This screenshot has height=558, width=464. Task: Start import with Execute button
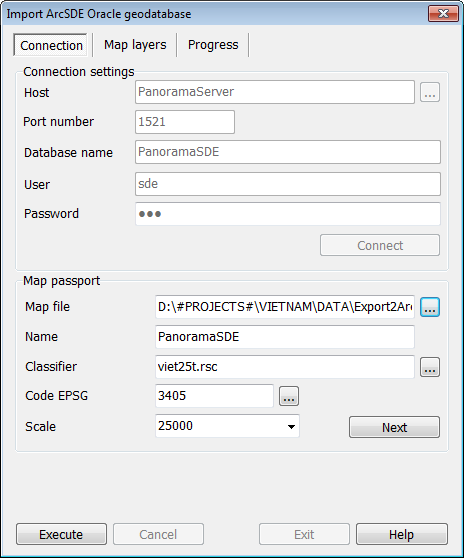61,534
